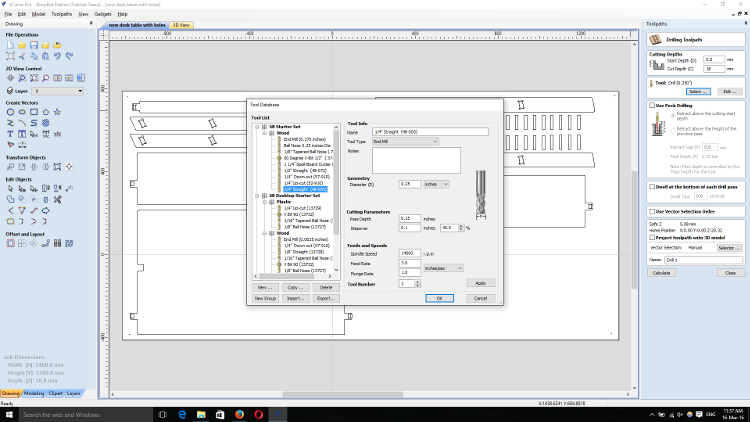Click the Chrome icon in the taskbar
Viewport: 750px width, 422px height.
240,414
